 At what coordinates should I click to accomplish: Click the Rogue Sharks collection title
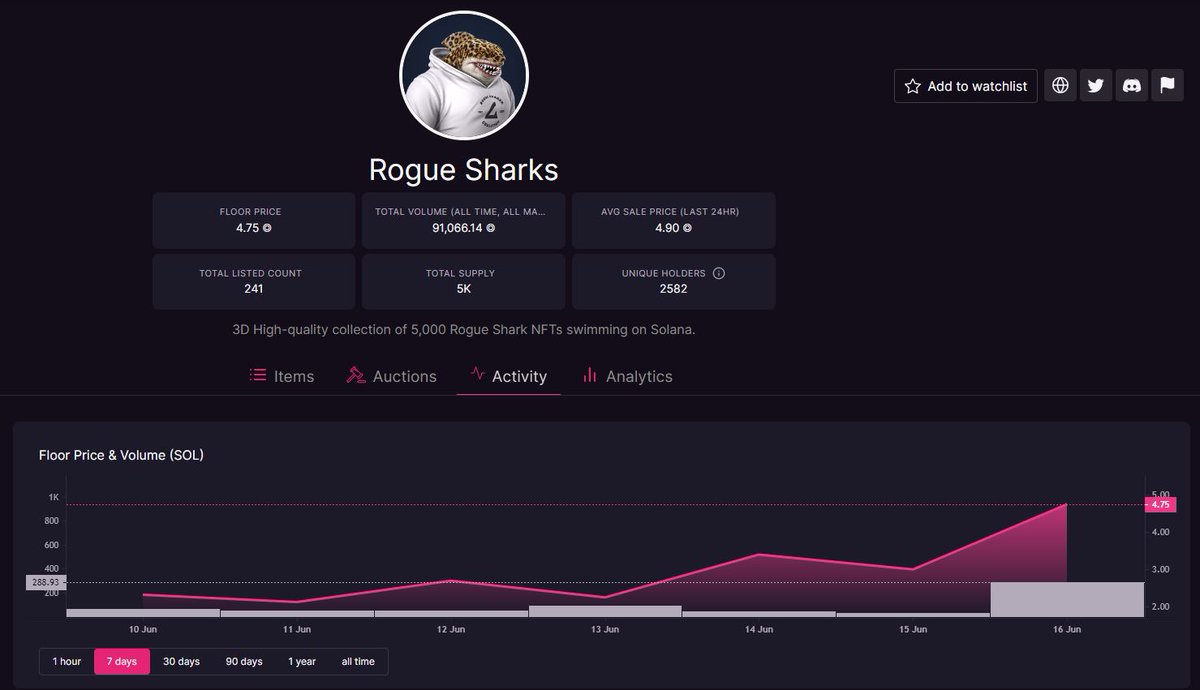(464, 169)
